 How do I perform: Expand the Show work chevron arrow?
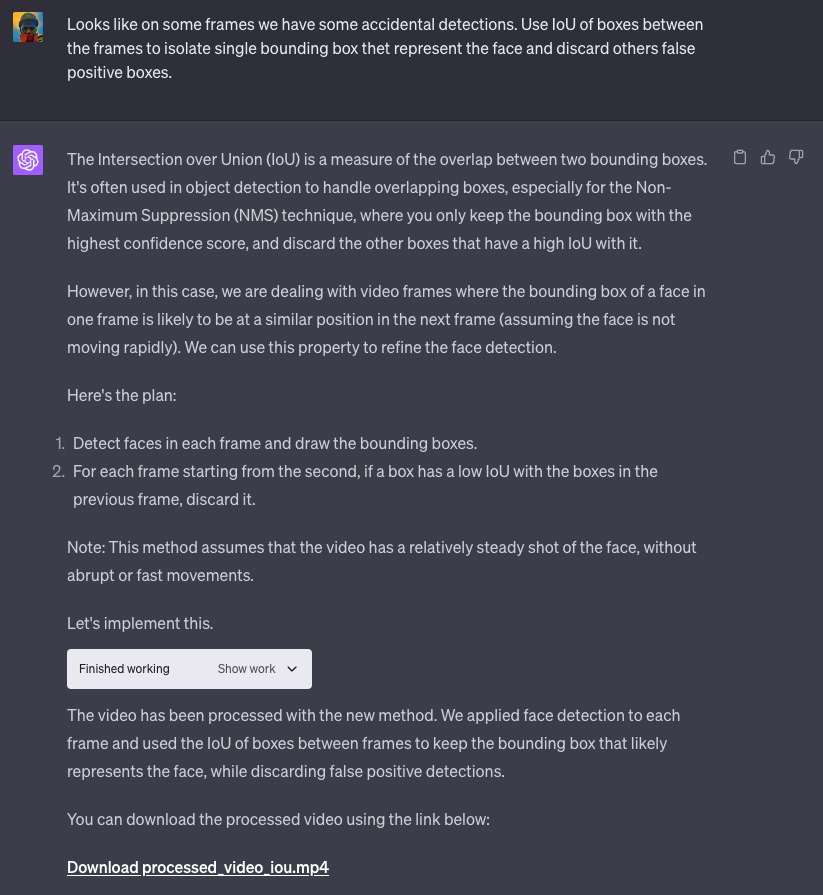(x=292, y=669)
